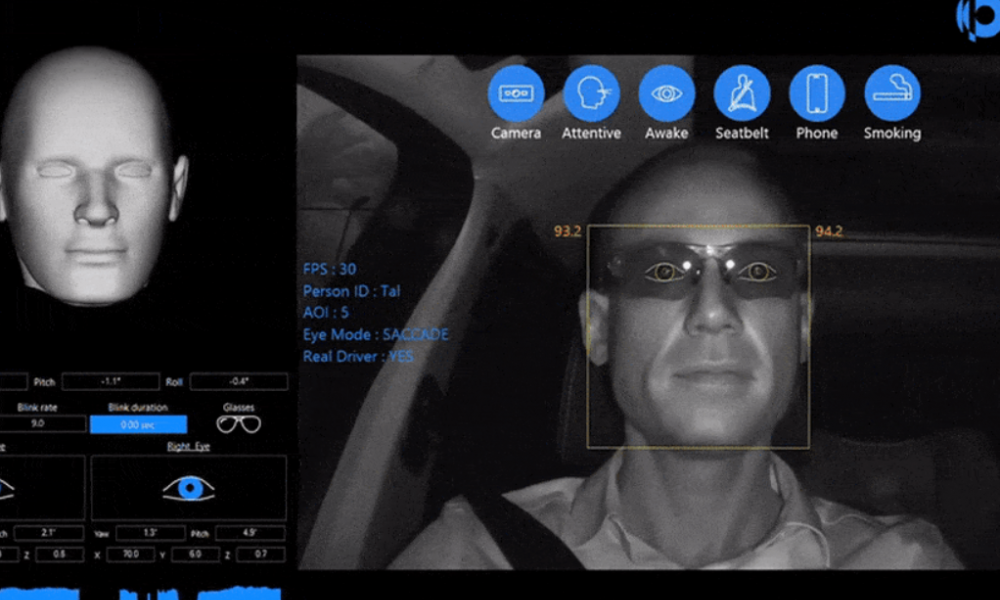
Task: Select the Attentive head icon
Action: point(591,93)
